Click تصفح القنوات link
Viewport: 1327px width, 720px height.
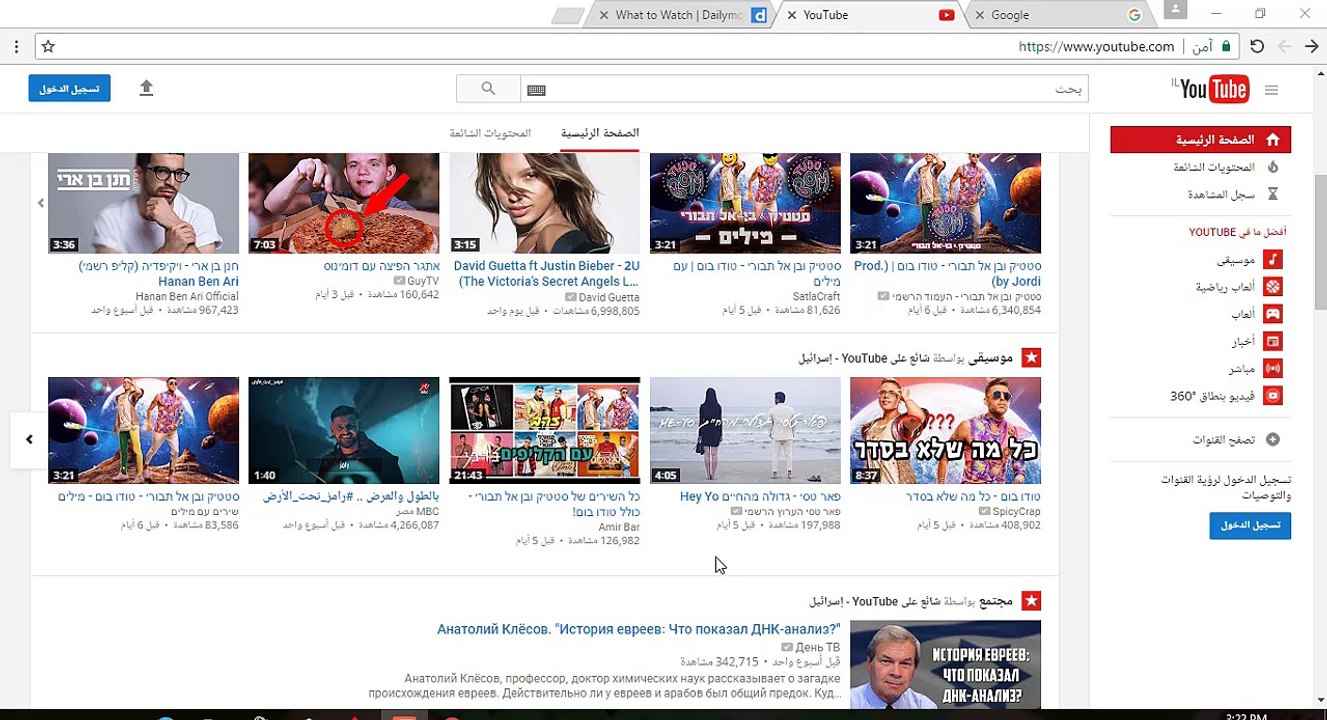[x=1224, y=440]
